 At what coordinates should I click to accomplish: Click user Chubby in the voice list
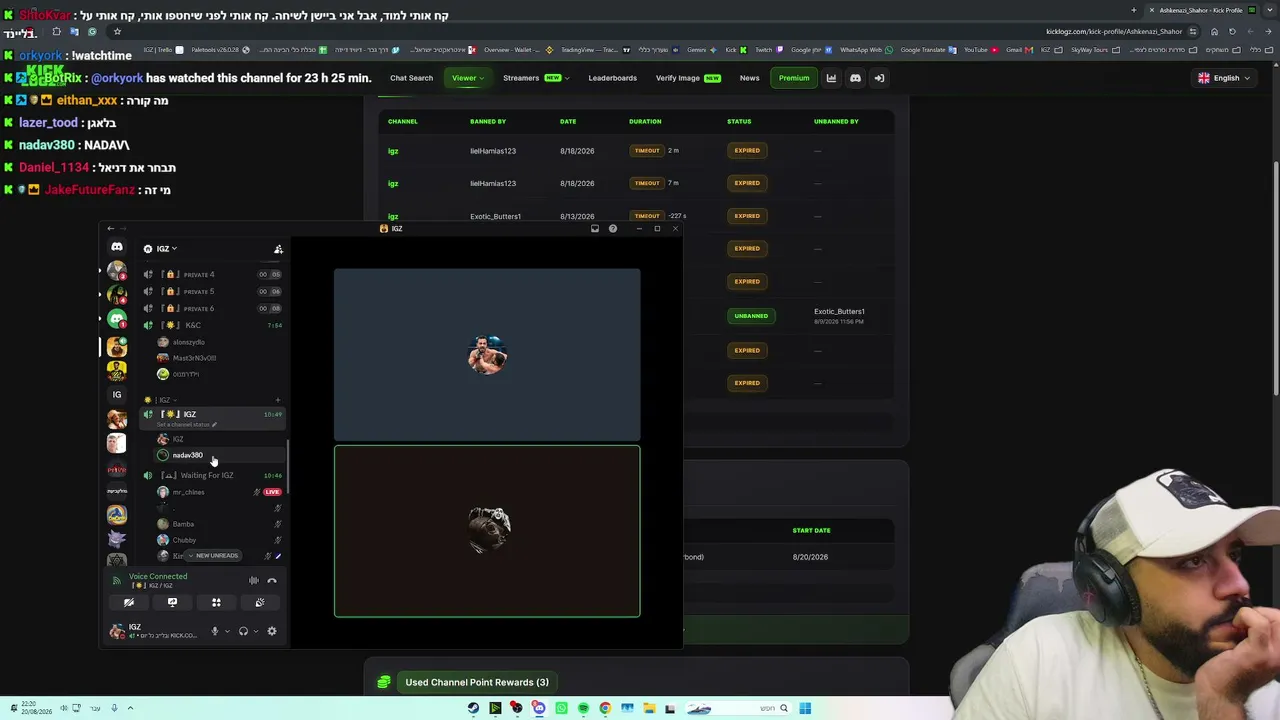218,540
